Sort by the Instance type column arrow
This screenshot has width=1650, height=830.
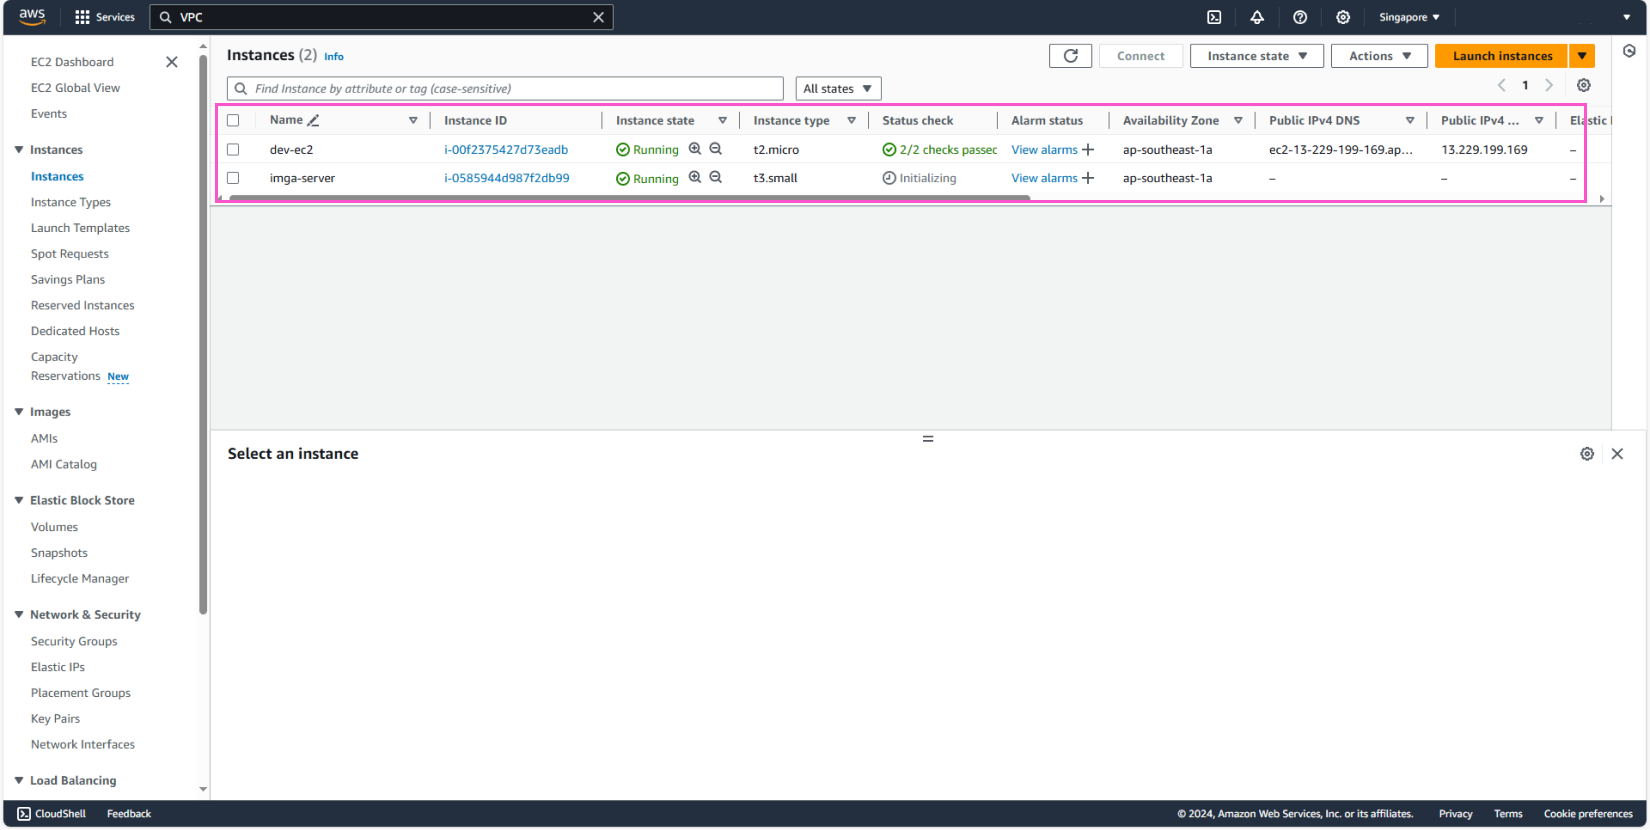851,120
